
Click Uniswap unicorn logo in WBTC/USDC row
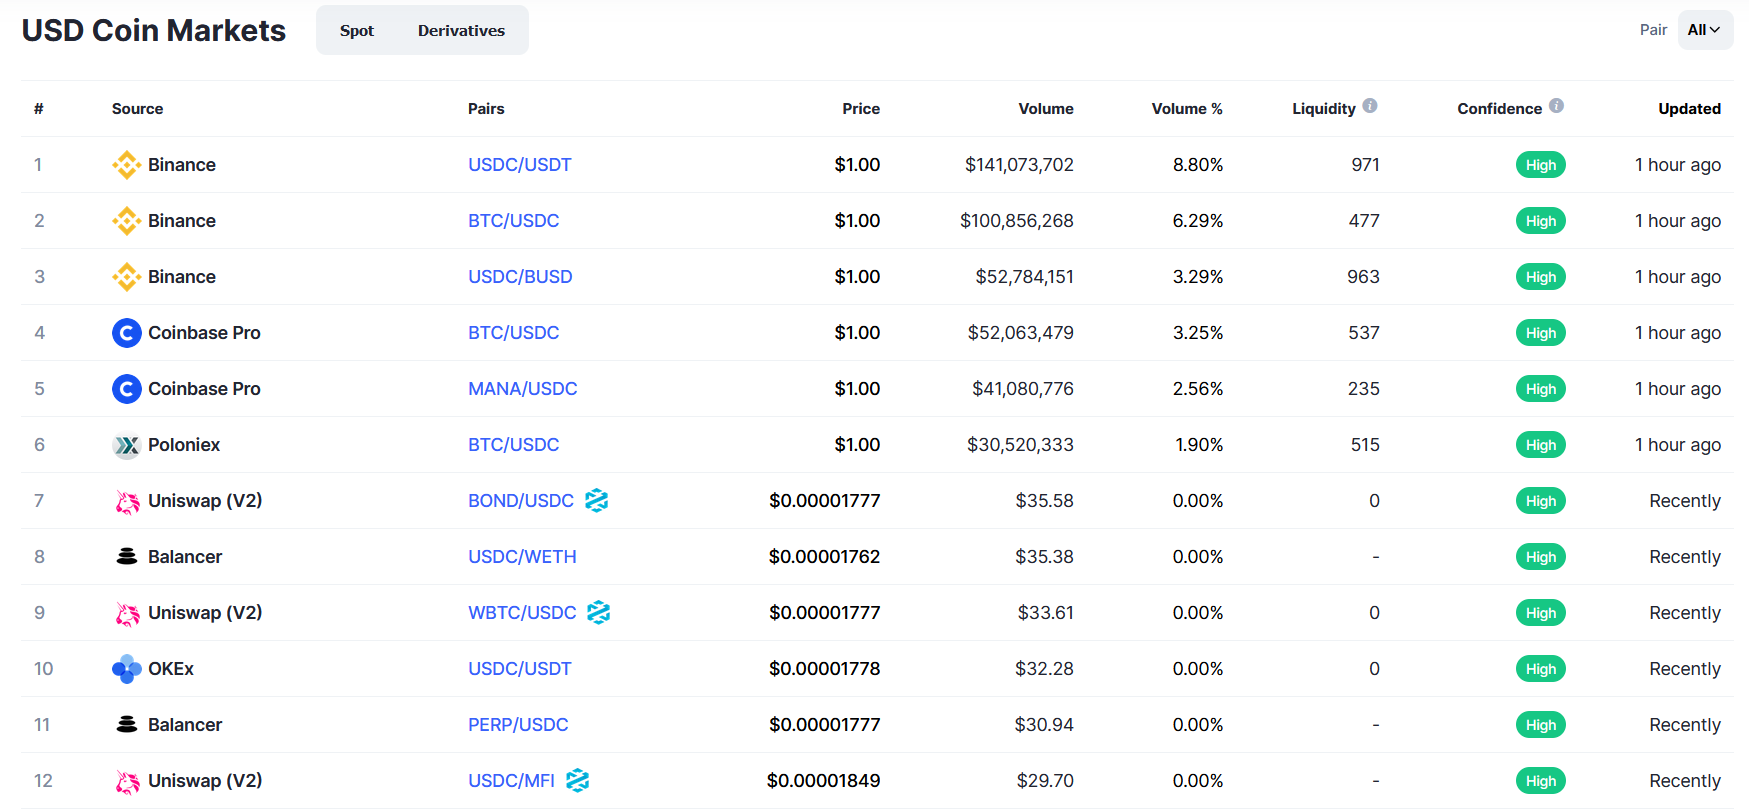(x=126, y=613)
